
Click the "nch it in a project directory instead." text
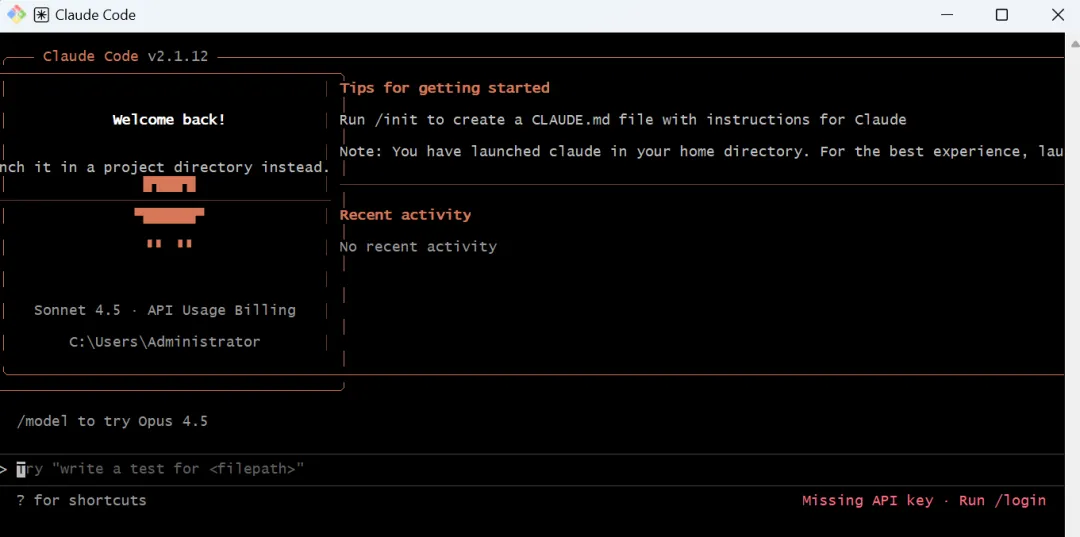pyautogui.click(x=165, y=167)
